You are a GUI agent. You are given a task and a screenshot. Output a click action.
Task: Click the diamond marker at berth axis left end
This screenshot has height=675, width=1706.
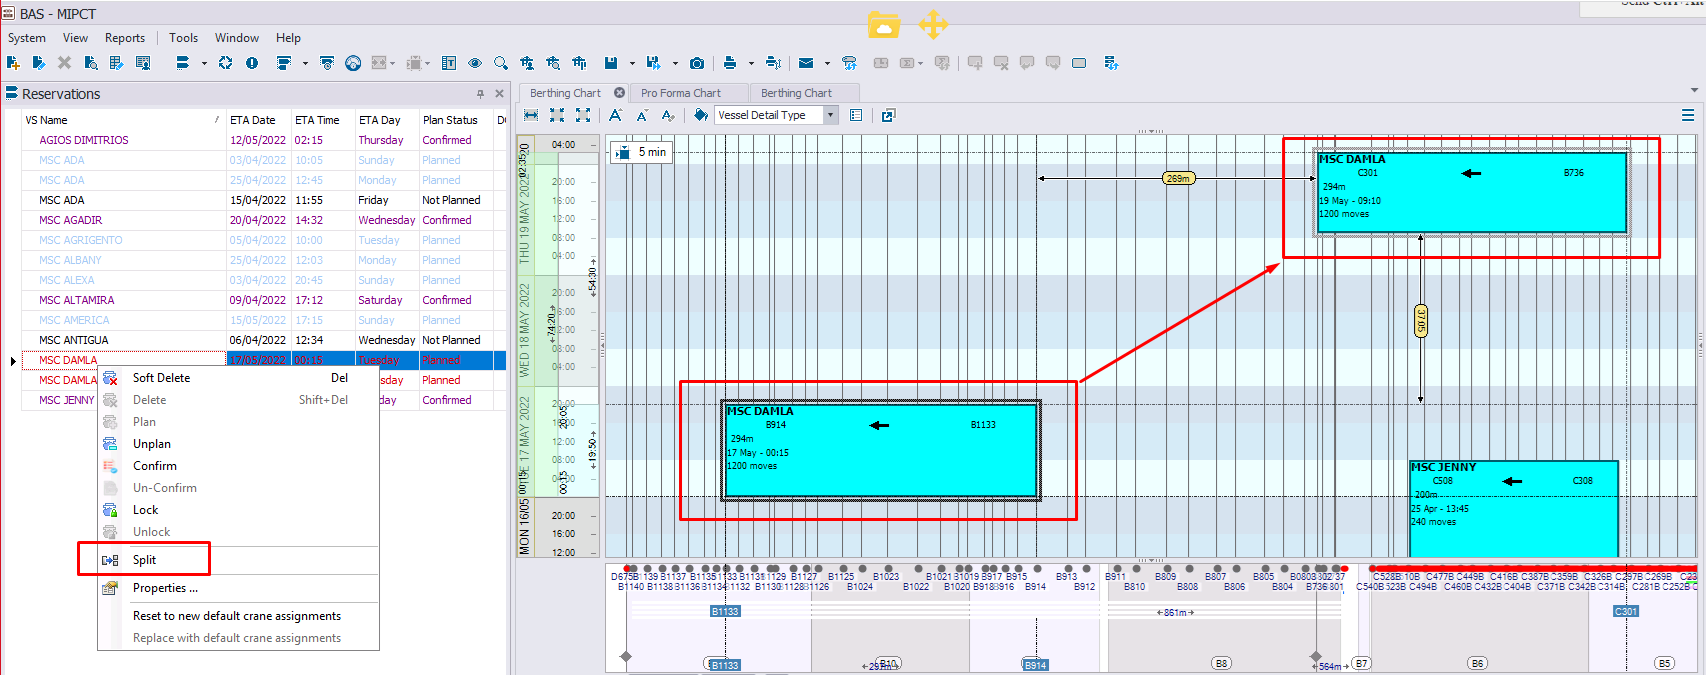(x=626, y=657)
